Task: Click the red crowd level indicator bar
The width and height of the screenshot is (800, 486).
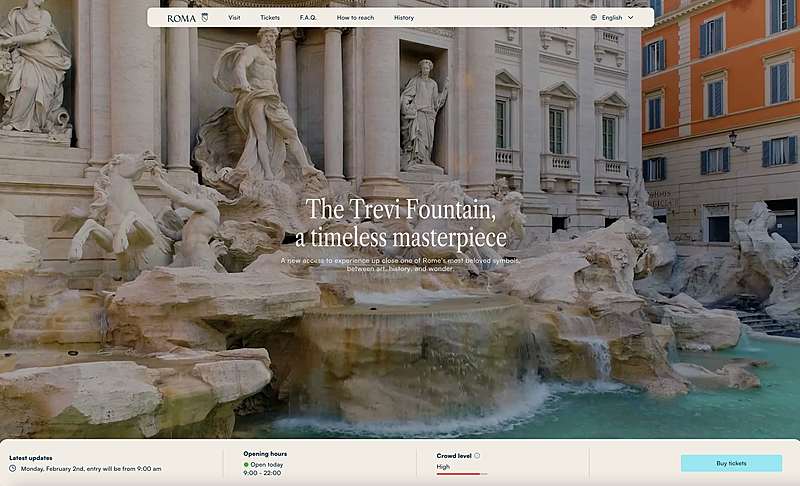Action: click(x=461, y=474)
